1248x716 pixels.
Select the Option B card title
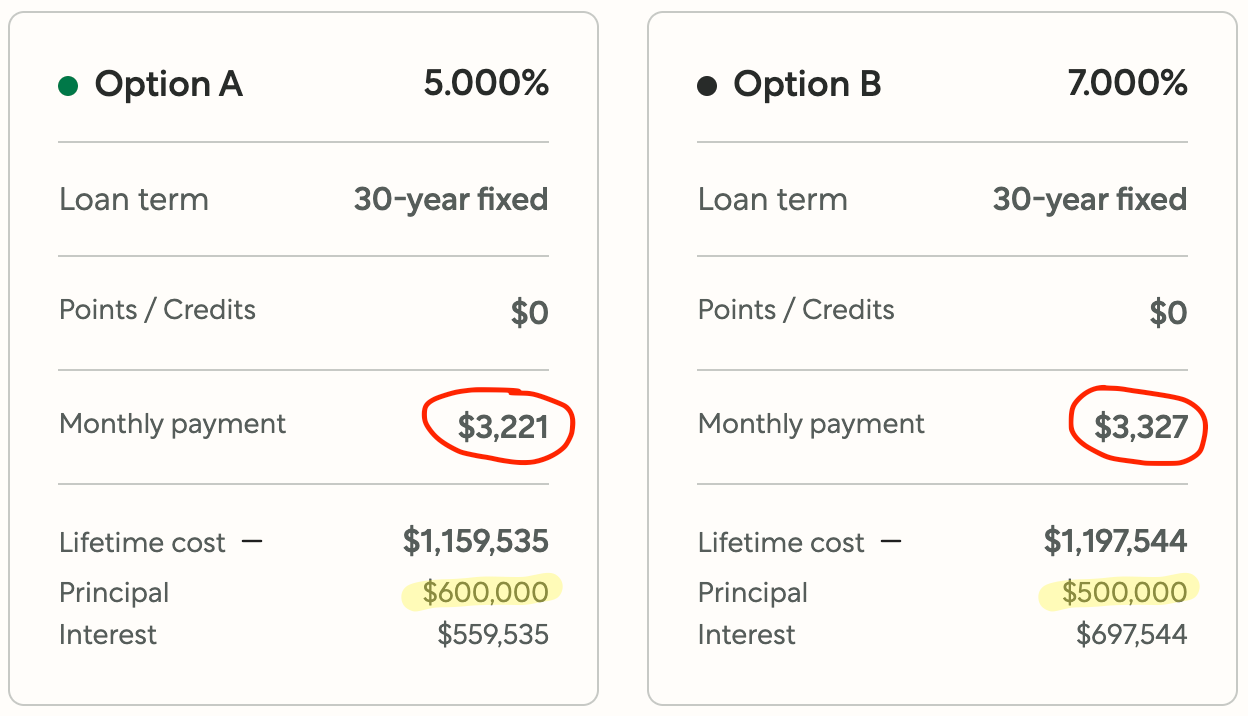click(x=807, y=85)
